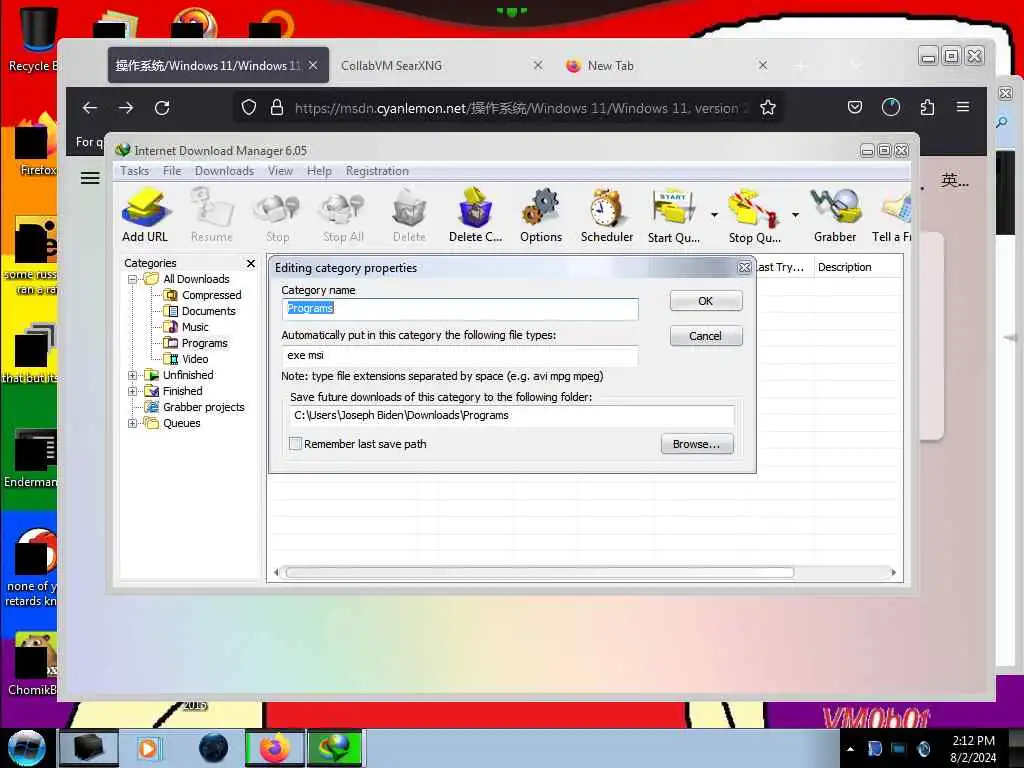The width and height of the screenshot is (1024, 768).
Task: Open Internet Download Manager taskbar icon
Action: pos(334,748)
